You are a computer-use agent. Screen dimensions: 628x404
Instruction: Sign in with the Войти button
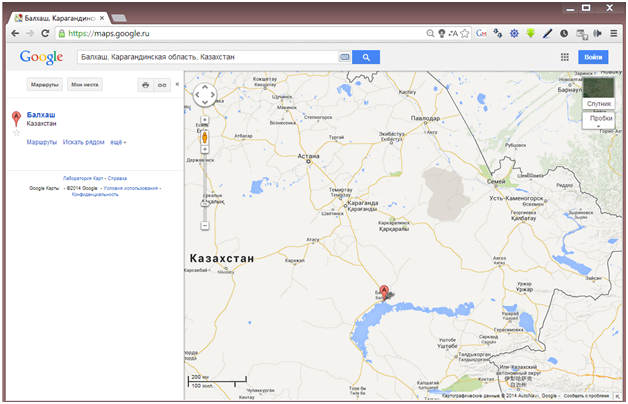[593, 57]
